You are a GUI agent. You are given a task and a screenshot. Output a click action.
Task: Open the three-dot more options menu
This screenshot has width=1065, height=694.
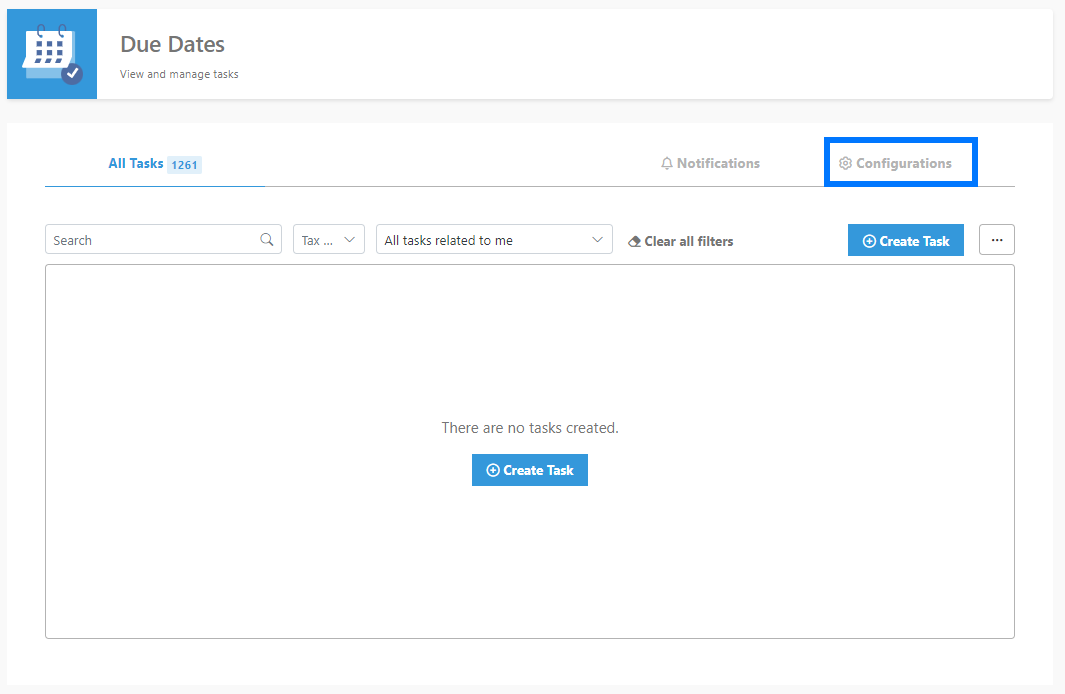pyautogui.click(x=996, y=240)
